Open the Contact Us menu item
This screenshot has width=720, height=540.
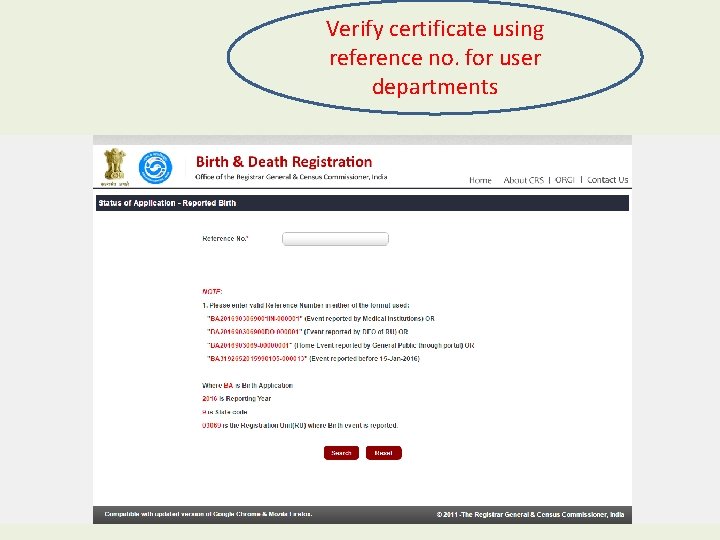608,180
